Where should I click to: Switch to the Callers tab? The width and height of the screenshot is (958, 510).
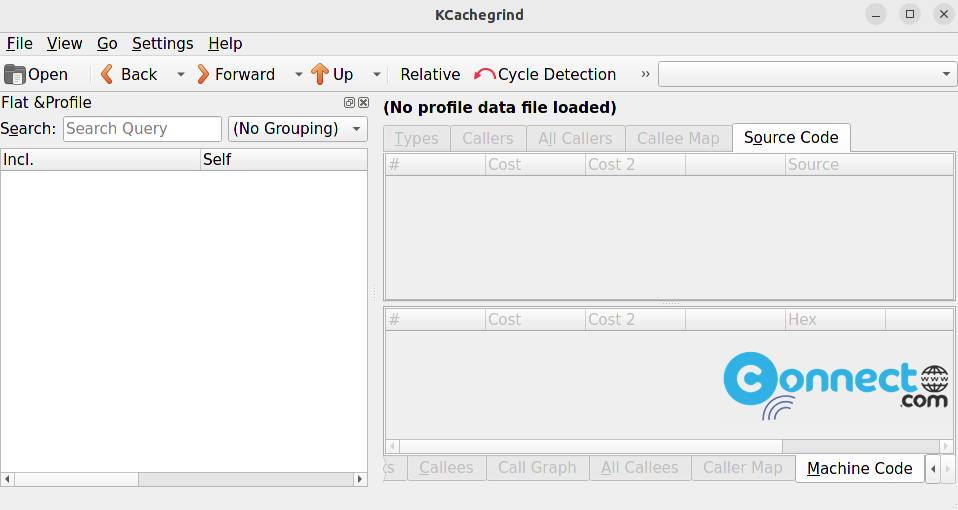488,139
